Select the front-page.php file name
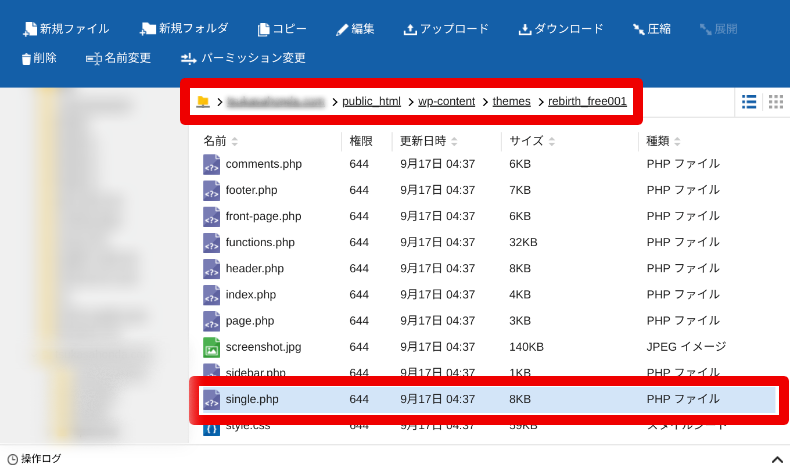The height and width of the screenshot is (472, 790). point(264,217)
